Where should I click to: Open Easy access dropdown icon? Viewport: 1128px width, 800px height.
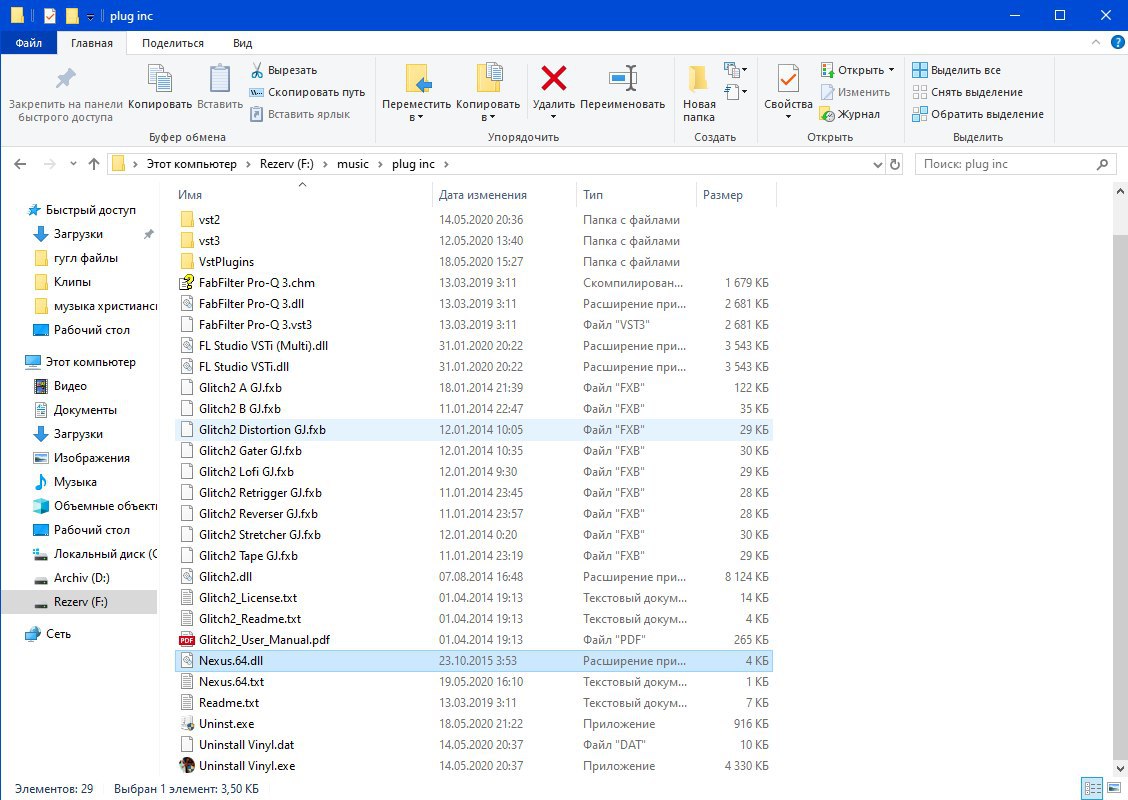coord(734,91)
